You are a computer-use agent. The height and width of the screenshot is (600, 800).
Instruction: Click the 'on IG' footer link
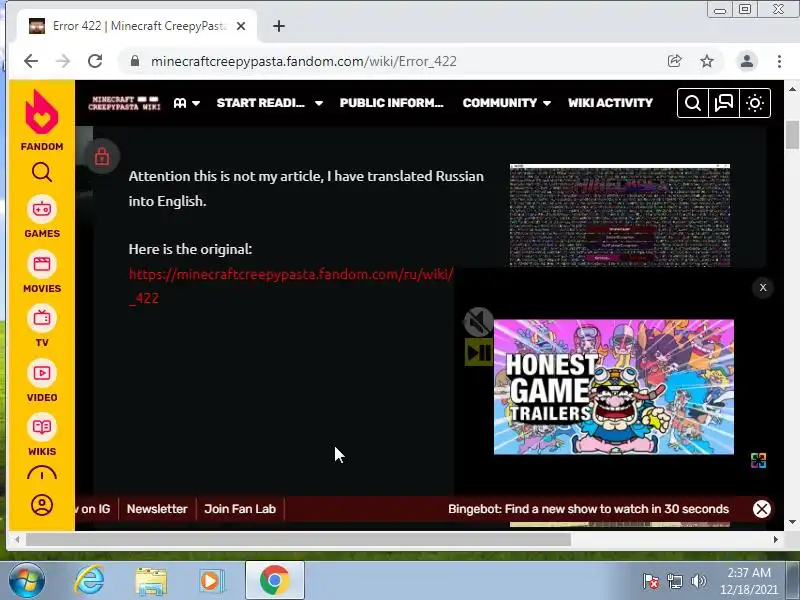coord(94,509)
